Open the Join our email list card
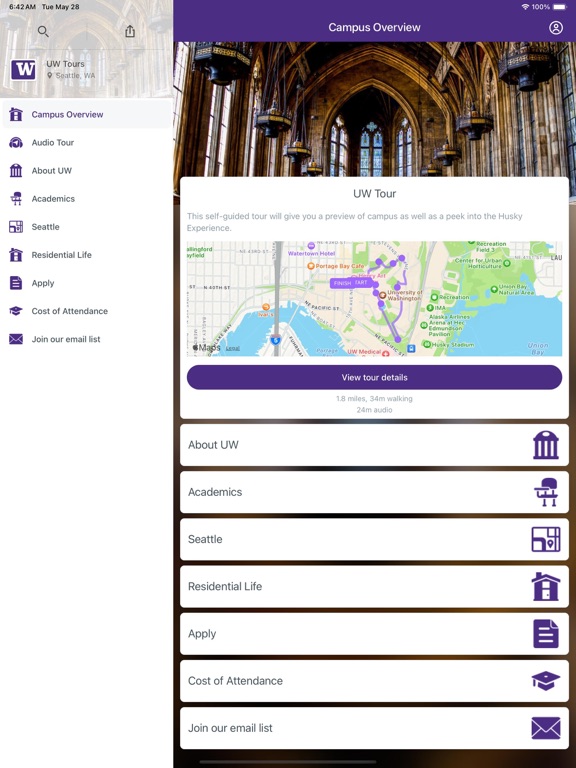 pyautogui.click(x=374, y=728)
